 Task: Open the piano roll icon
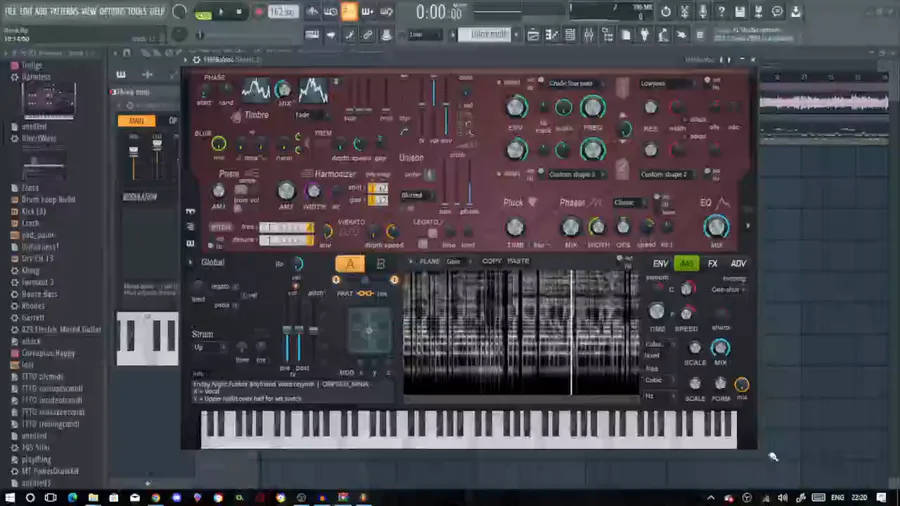pyautogui.click(x=552, y=35)
